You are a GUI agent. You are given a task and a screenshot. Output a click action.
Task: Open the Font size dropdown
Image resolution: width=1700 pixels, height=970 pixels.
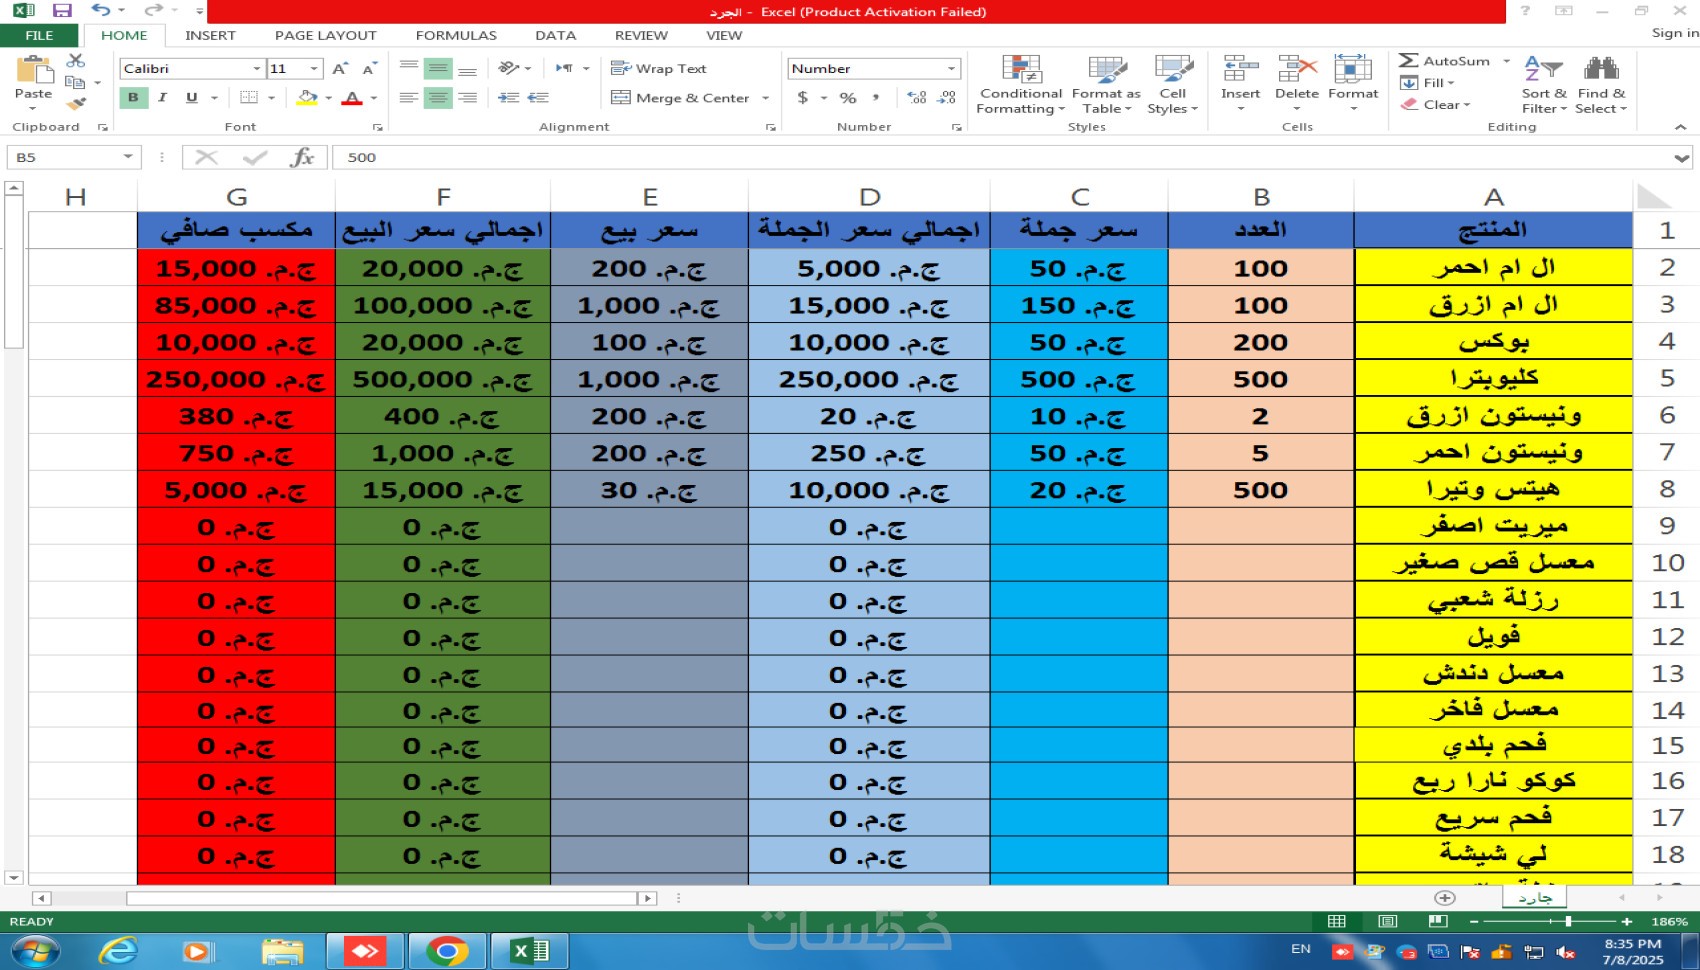tap(315, 69)
